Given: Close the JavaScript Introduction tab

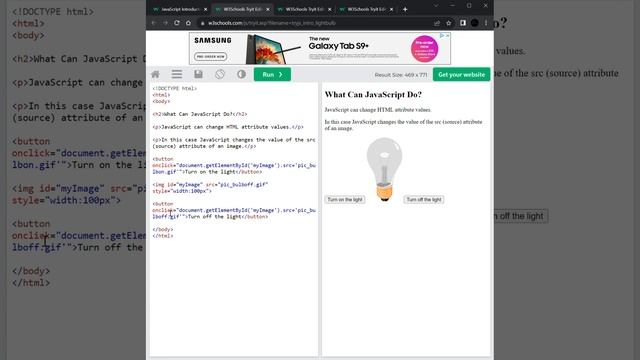Looking at the screenshot, I should (x=205, y=9).
